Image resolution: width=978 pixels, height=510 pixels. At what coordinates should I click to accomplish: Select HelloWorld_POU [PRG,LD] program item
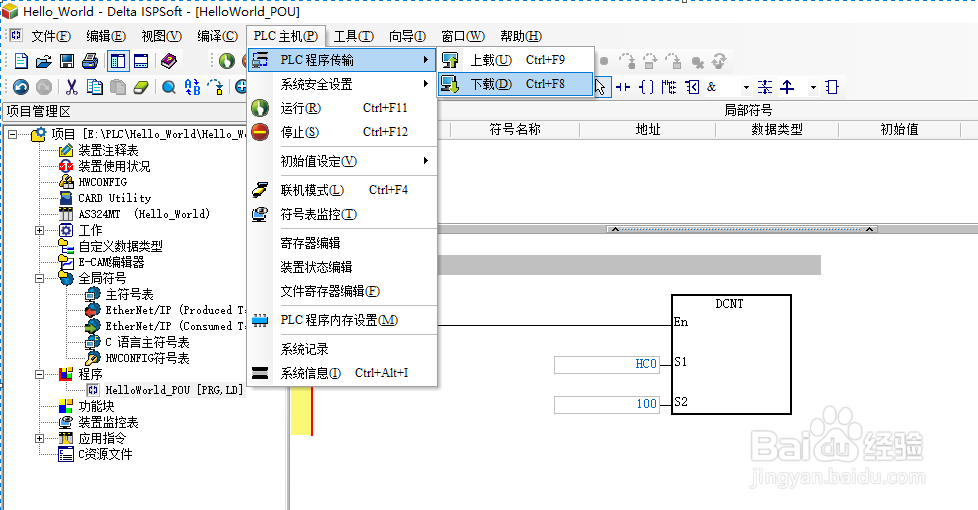173,390
